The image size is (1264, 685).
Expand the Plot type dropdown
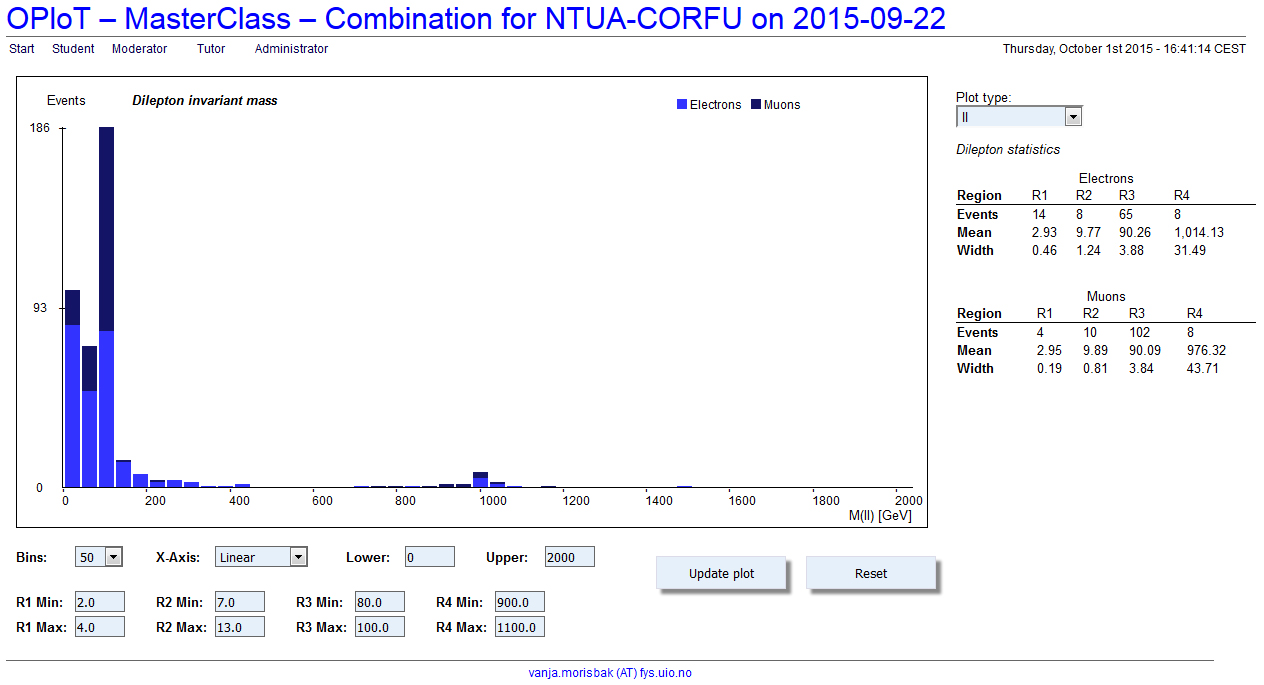point(1019,117)
